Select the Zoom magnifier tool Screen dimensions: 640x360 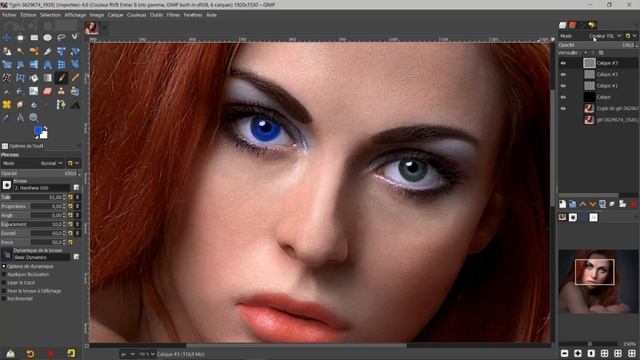coord(33,118)
